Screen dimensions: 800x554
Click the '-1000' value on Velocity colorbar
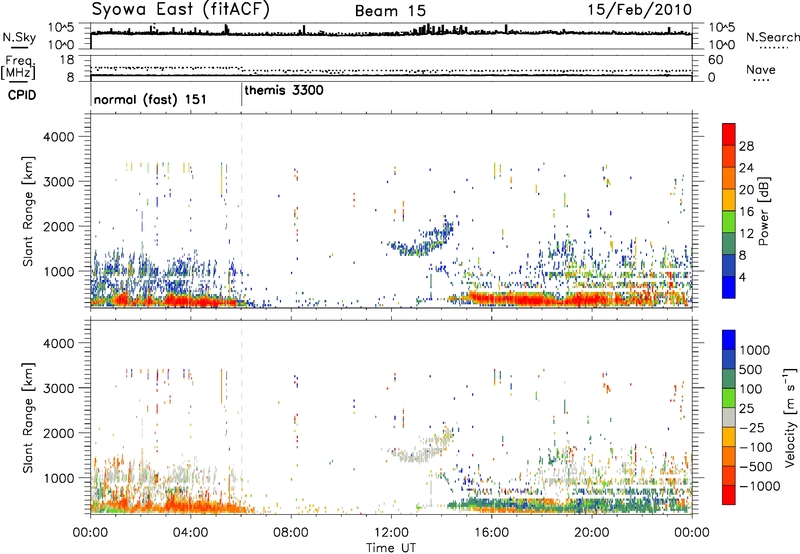click(760, 486)
